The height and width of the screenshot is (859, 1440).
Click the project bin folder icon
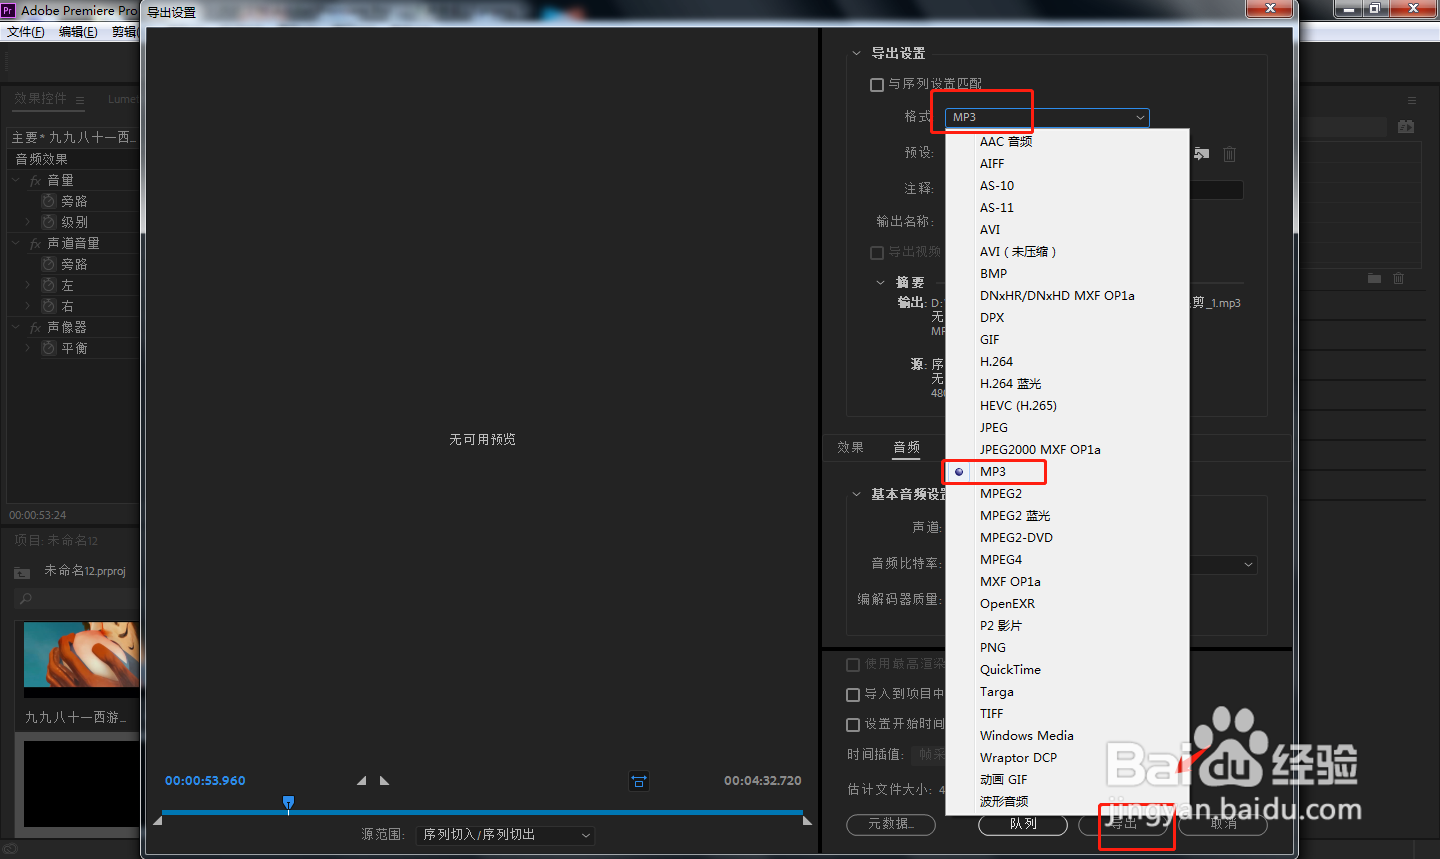point(22,572)
